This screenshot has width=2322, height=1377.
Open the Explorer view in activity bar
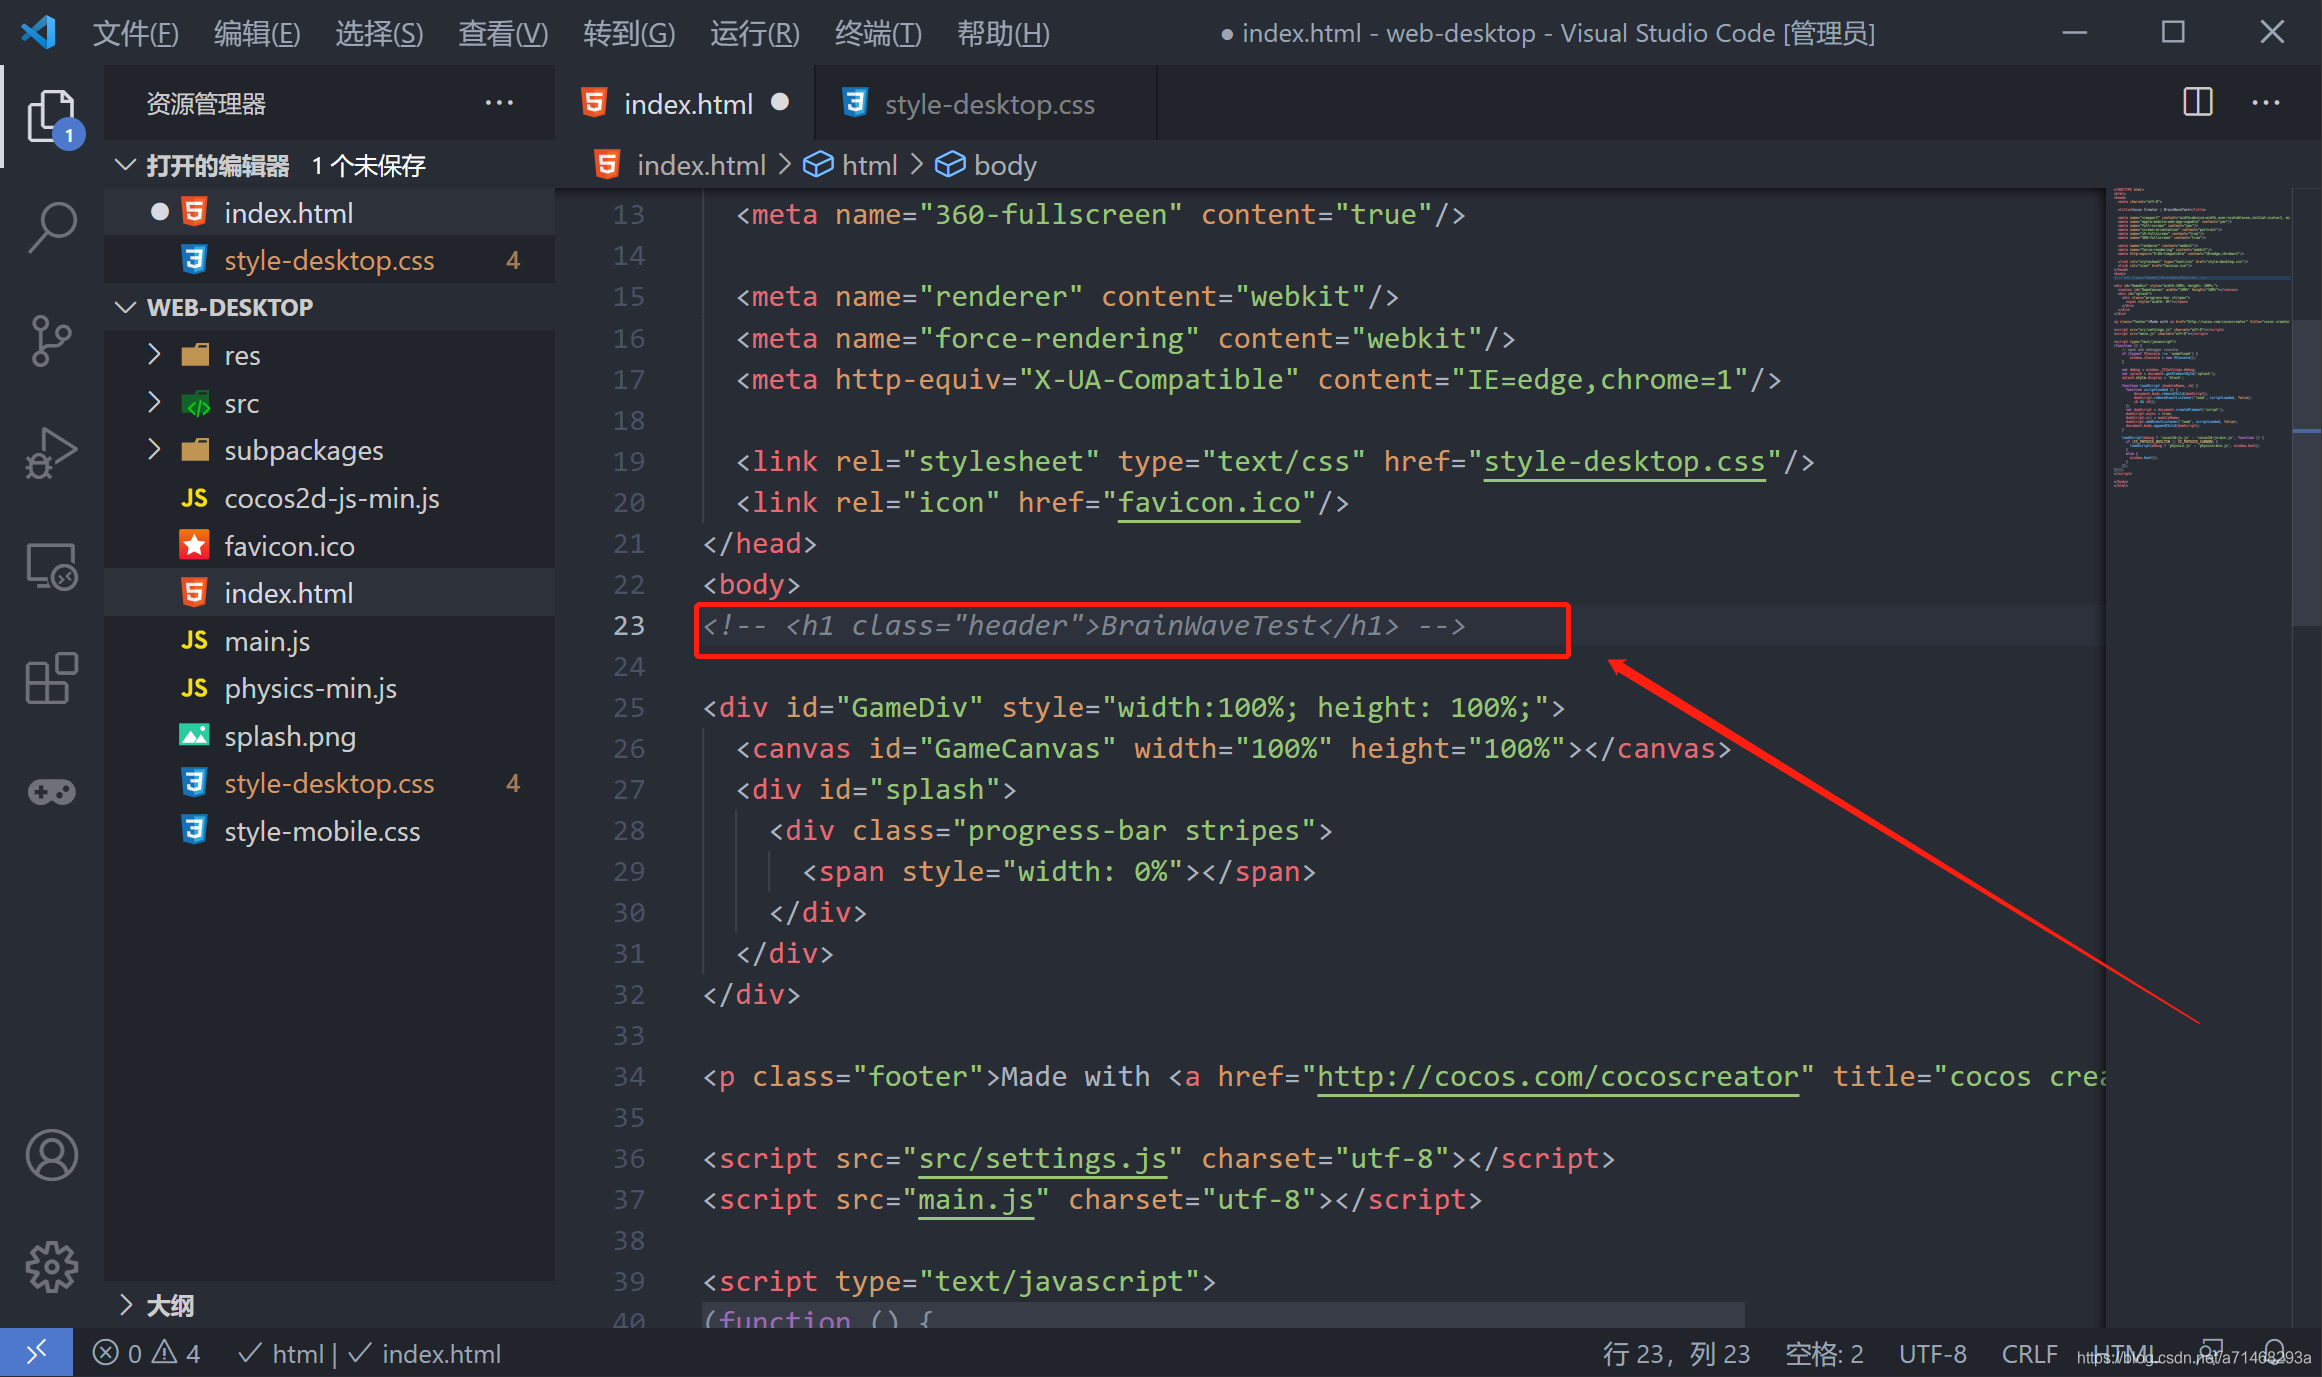(52, 117)
